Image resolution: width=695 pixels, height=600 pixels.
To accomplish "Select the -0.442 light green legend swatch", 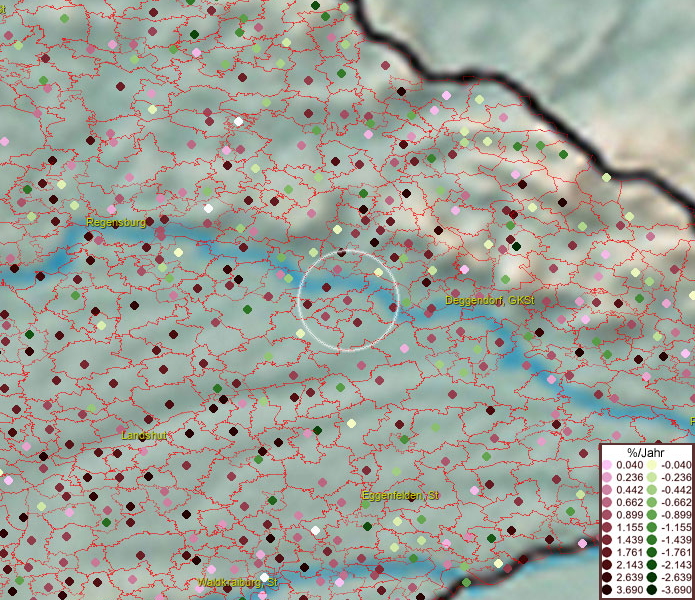I will pyautogui.click(x=651, y=490).
